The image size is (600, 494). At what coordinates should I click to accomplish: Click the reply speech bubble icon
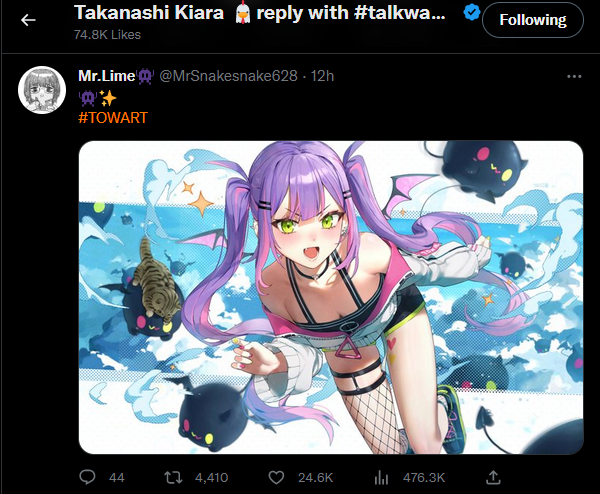87,477
